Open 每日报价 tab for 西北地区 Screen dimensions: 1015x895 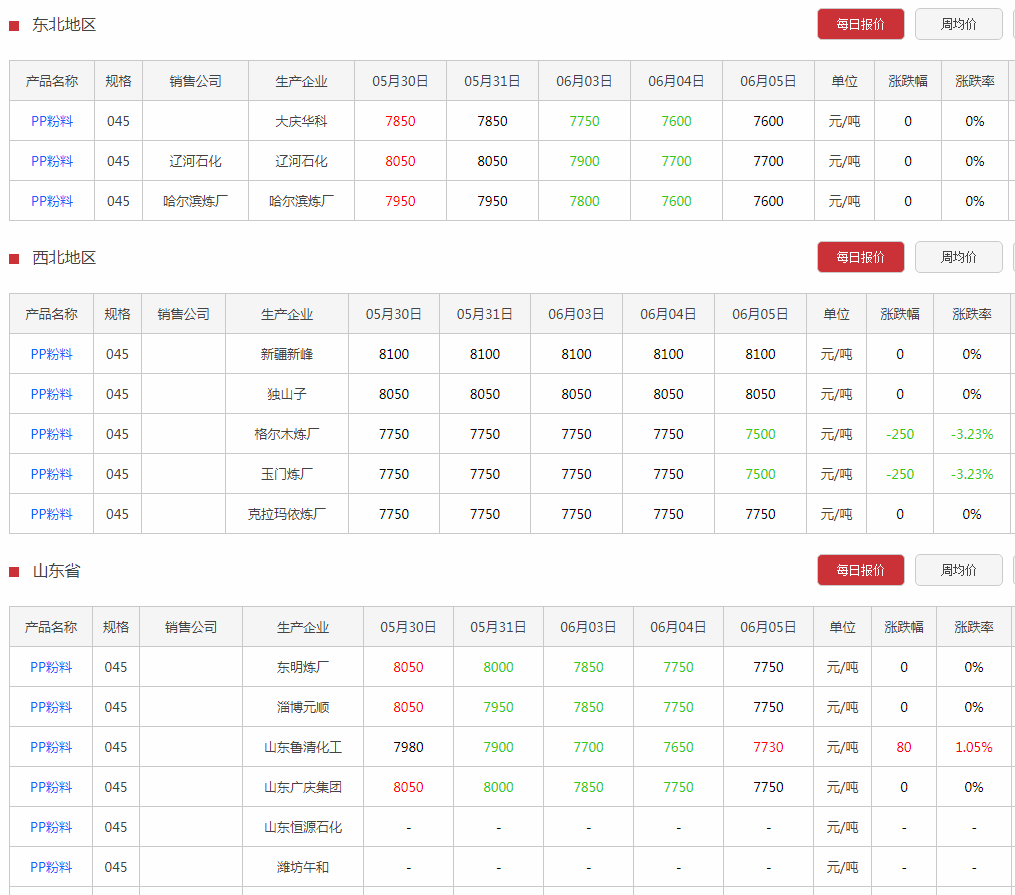click(860, 257)
